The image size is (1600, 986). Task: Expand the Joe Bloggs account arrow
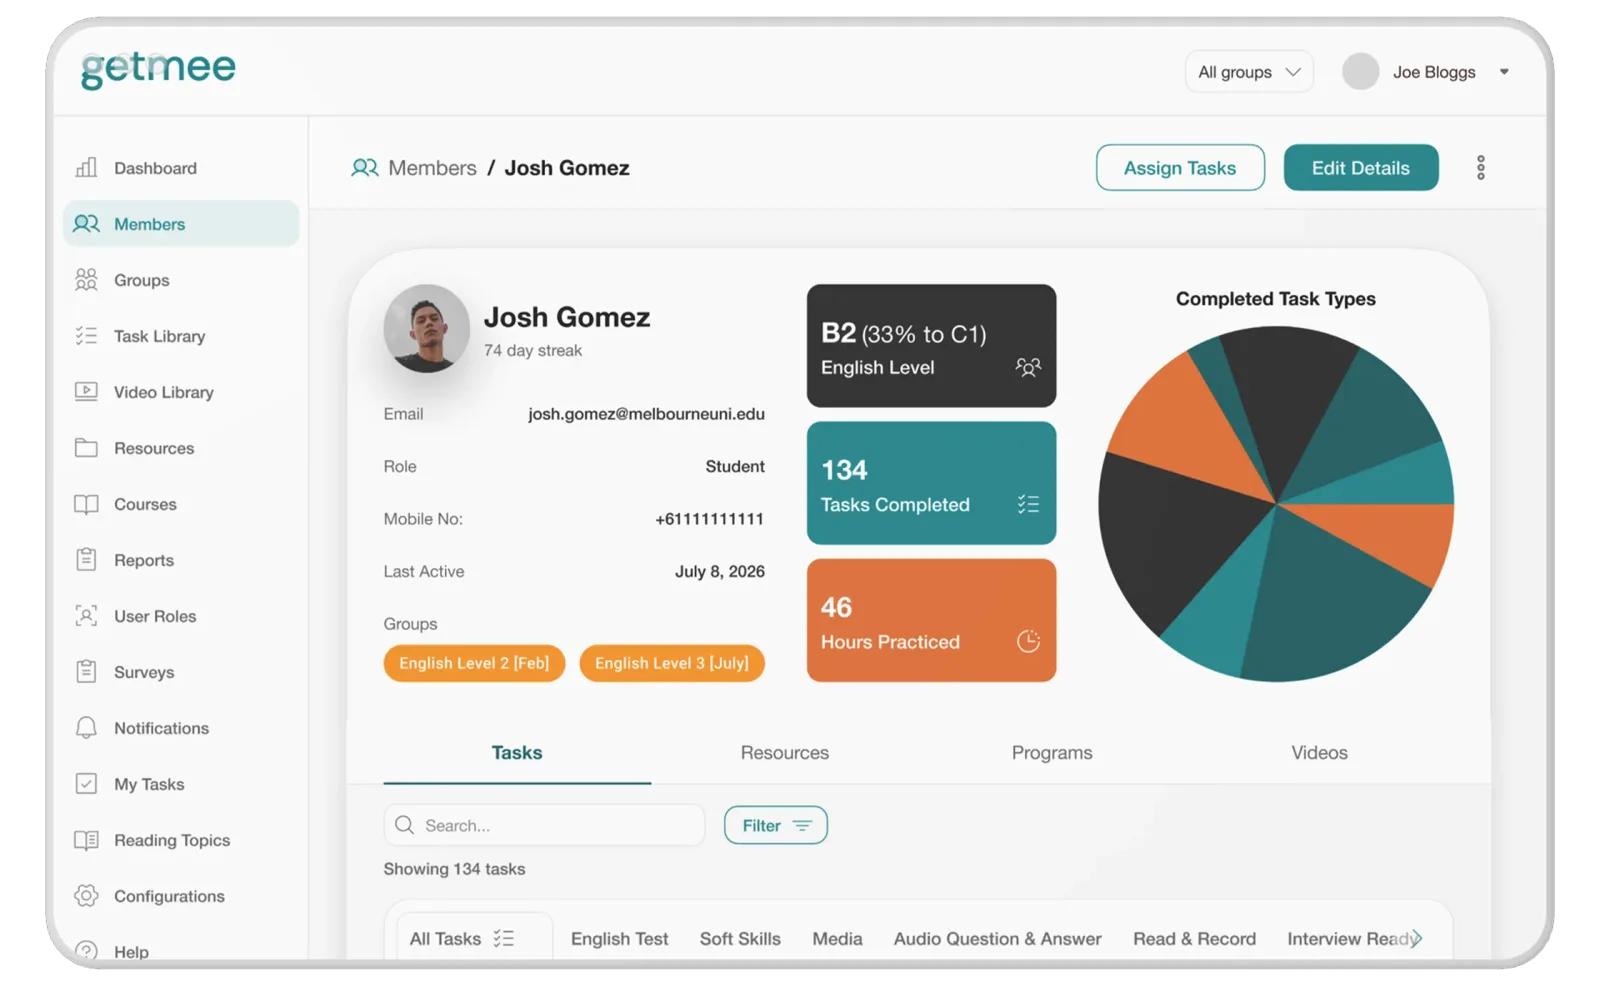1504,71
